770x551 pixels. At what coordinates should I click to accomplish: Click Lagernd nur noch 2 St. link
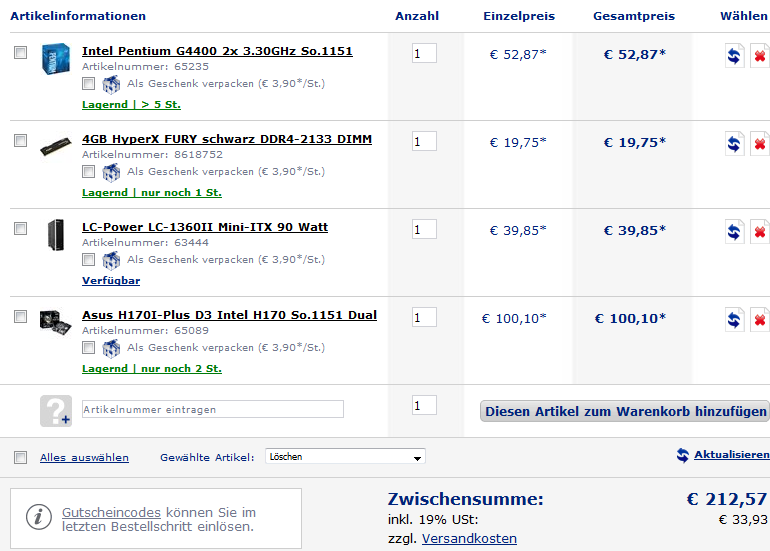tap(152, 368)
